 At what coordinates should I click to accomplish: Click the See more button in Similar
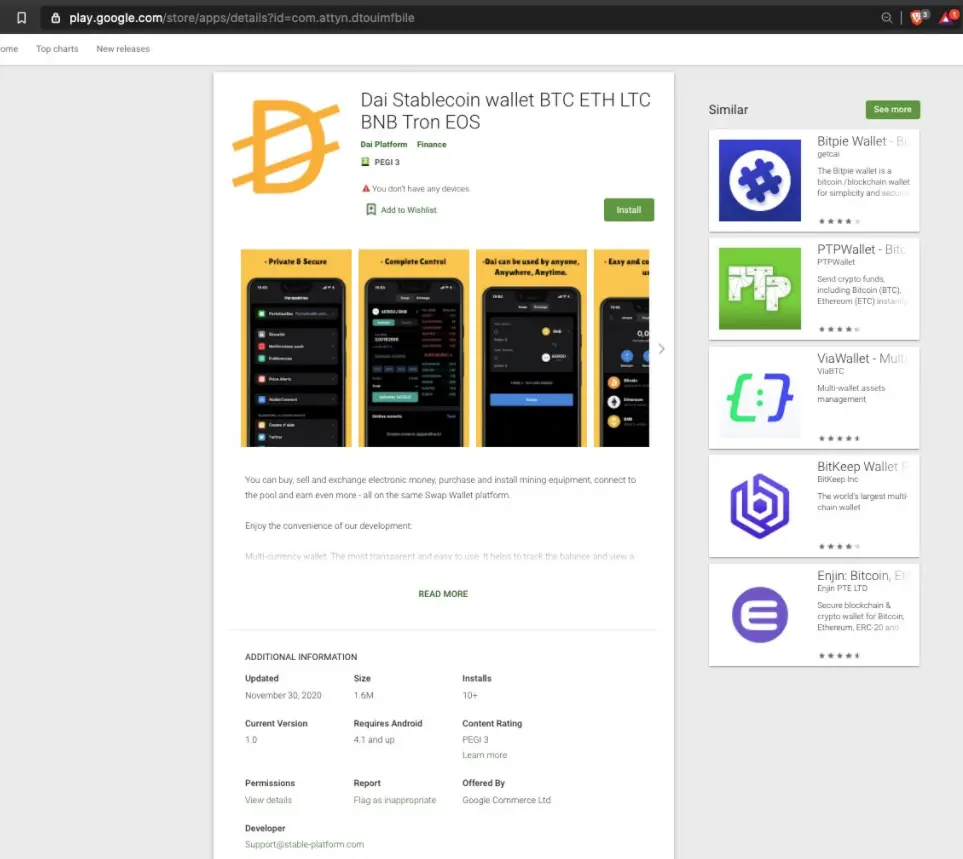(x=892, y=109)
